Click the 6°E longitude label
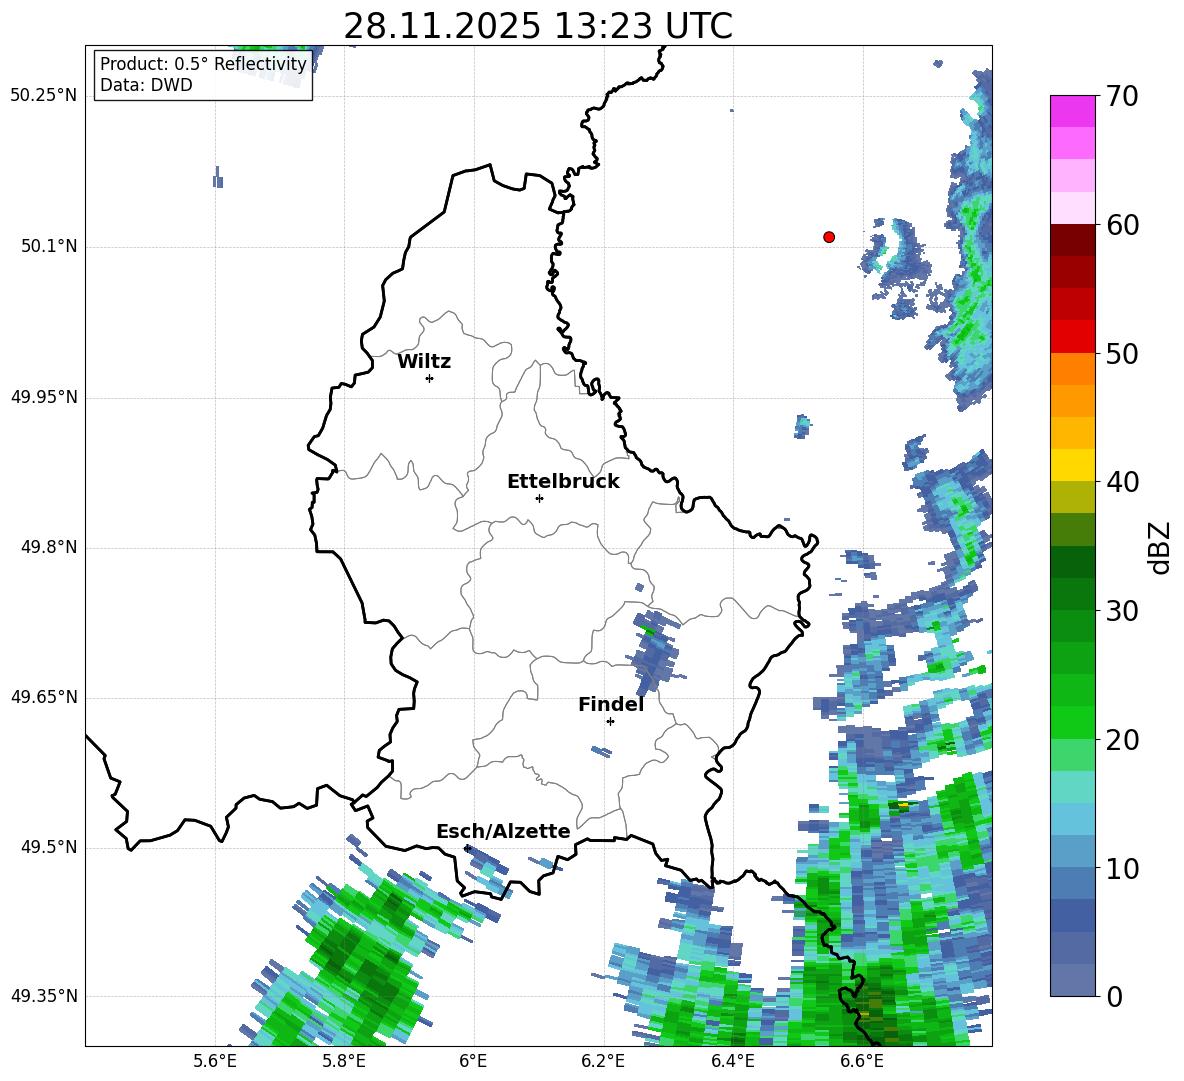 [473, 1061]
